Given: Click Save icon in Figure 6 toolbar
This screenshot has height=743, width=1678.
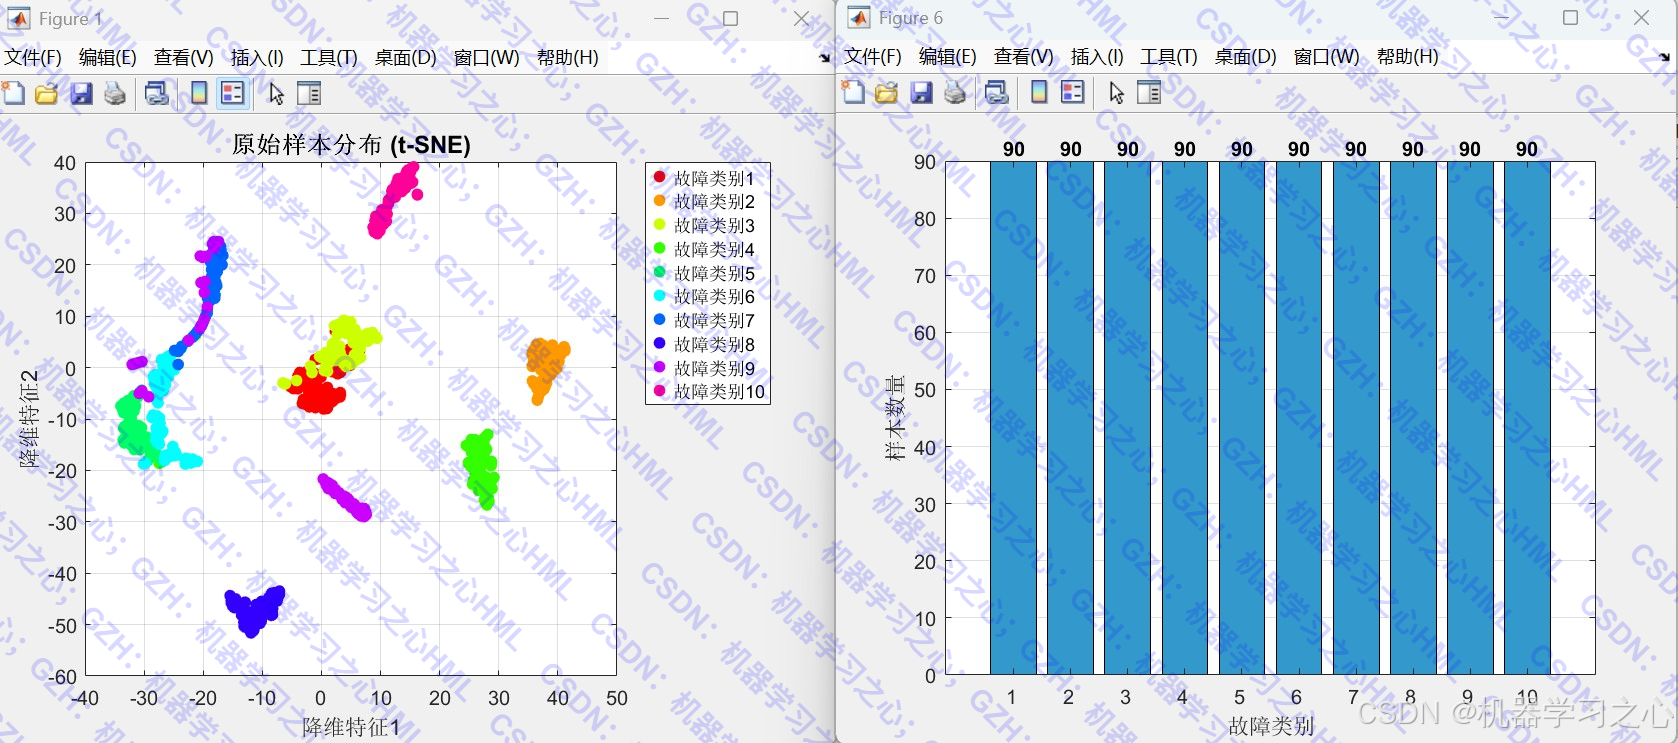Looking at the screenshot, I should 921,93.
